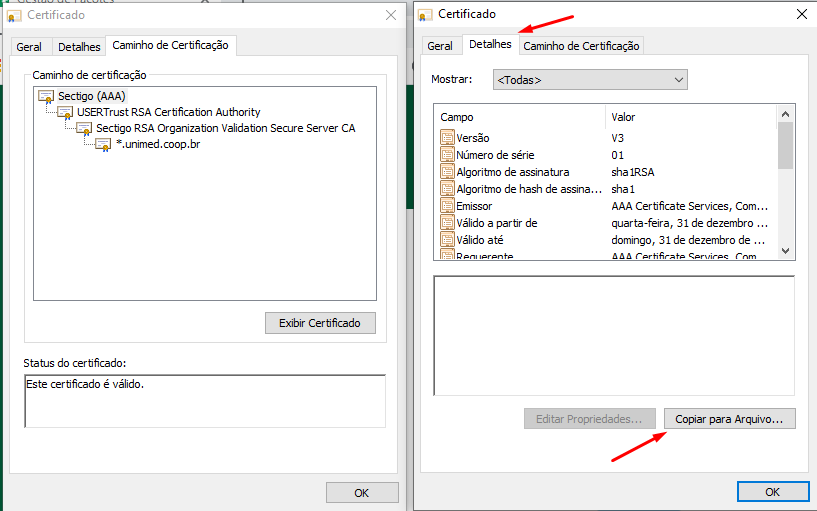817x511 pixels.
Task: Click the USERTrust RSA Certification Authority icon
Action: pos(65,113)
